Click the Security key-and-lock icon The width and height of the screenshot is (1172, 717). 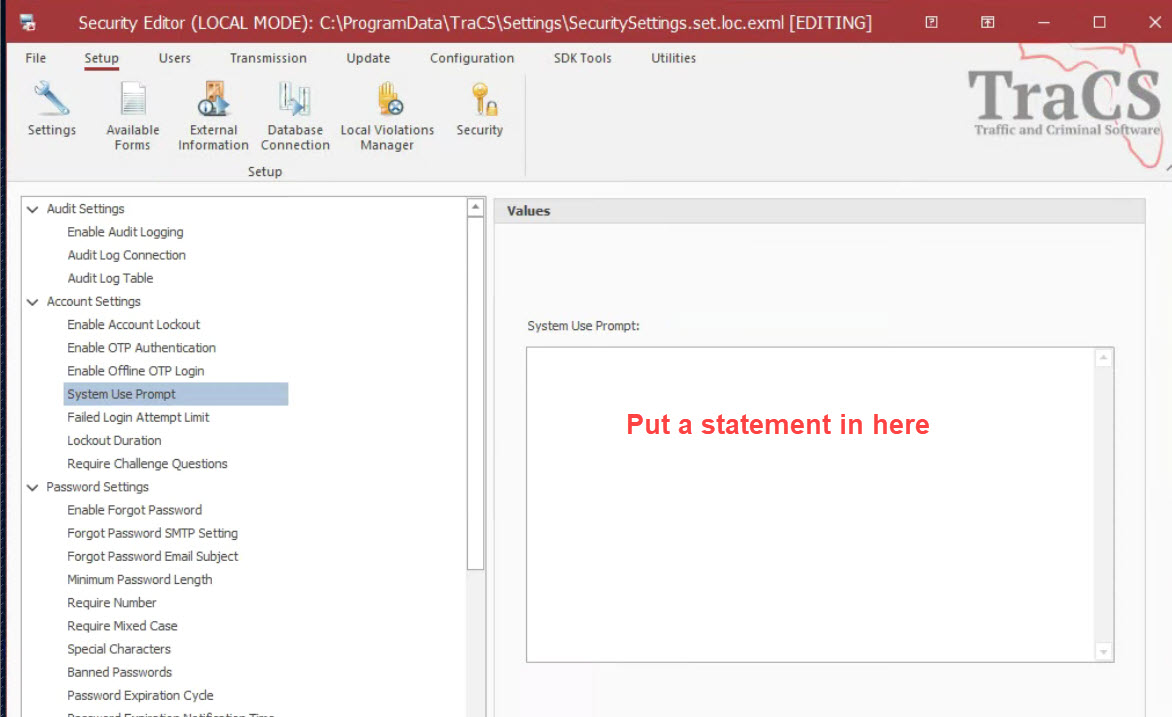479,101
